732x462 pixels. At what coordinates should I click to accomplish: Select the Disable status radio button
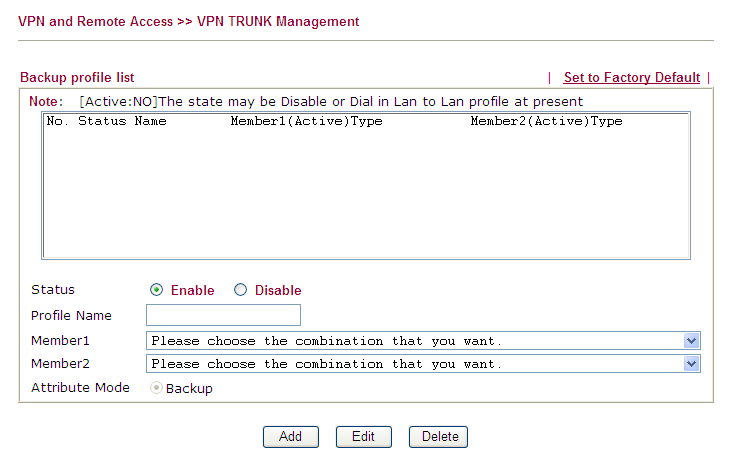point(240,290)
